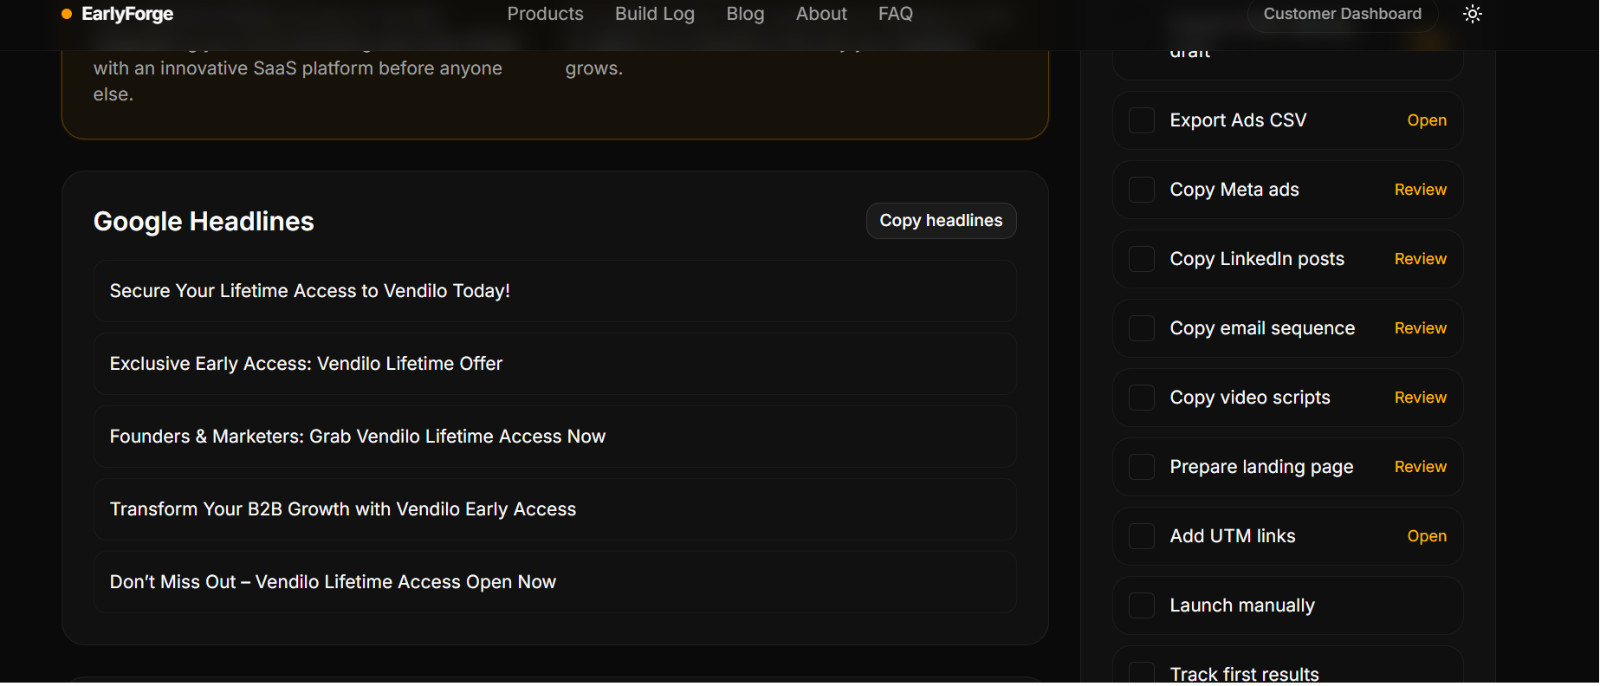Open the Customer Dashboard
Image resolution: width=1600 pixels, height=686 pixels.
(1342, 14)
